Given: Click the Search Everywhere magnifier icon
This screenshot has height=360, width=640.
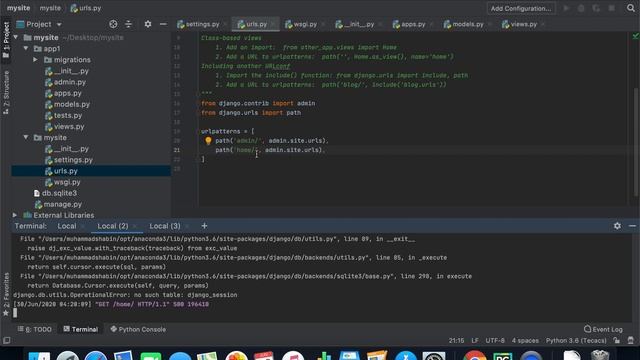Looking at the screenshot, I should click(x=631, y=8).
